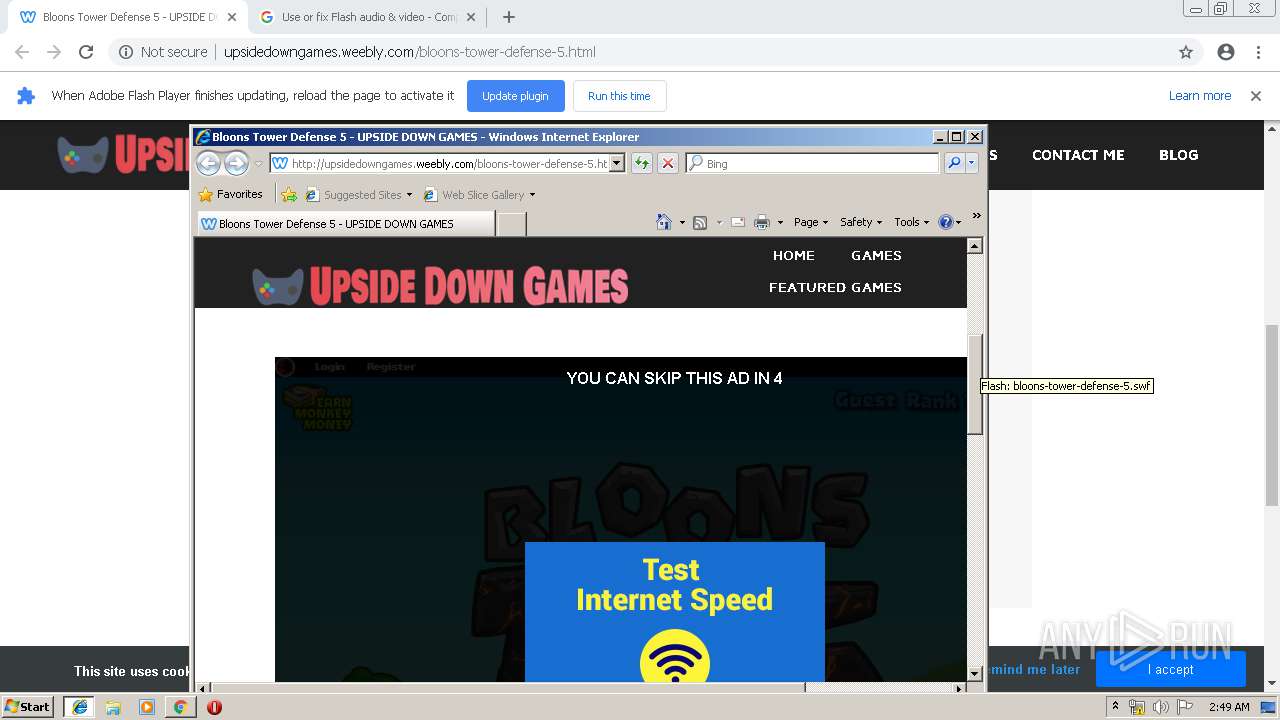
Task: Open Suggested Sites dropdown
Action: pyautogui.click(x=359, y=195)
